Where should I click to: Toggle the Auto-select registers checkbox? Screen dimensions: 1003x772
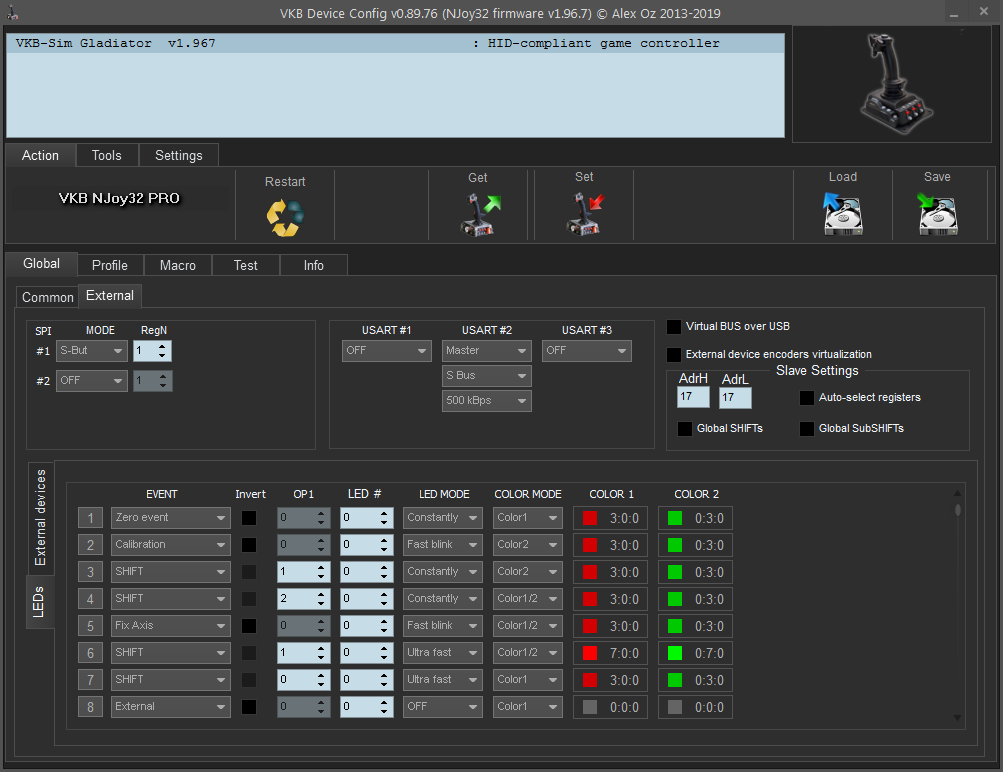(x=807, y=398)
